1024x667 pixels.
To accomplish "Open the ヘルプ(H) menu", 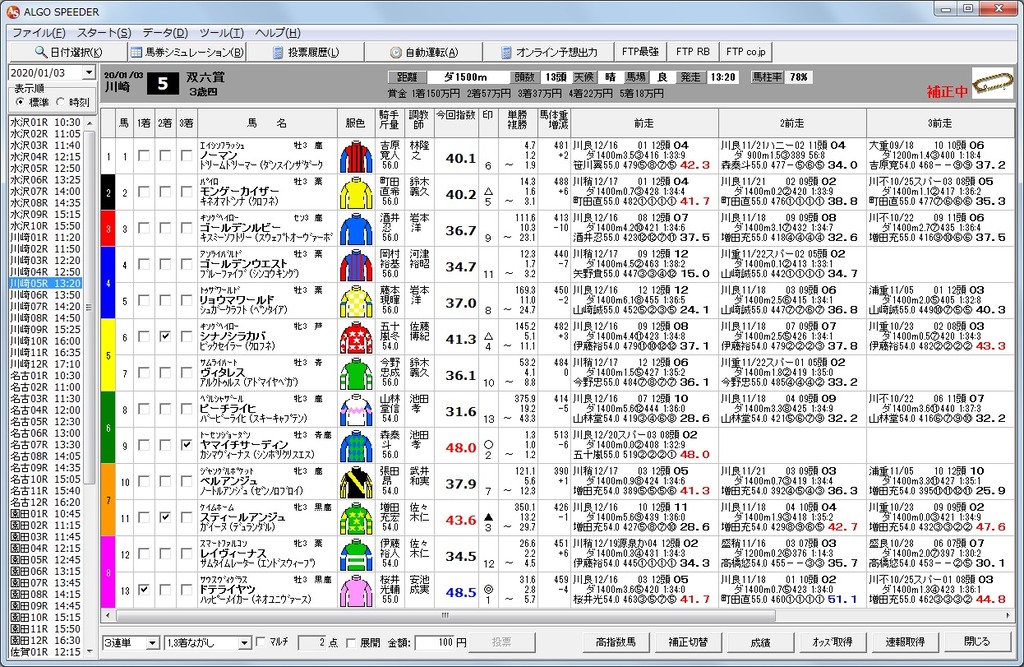I will click(x=278, y=33).
